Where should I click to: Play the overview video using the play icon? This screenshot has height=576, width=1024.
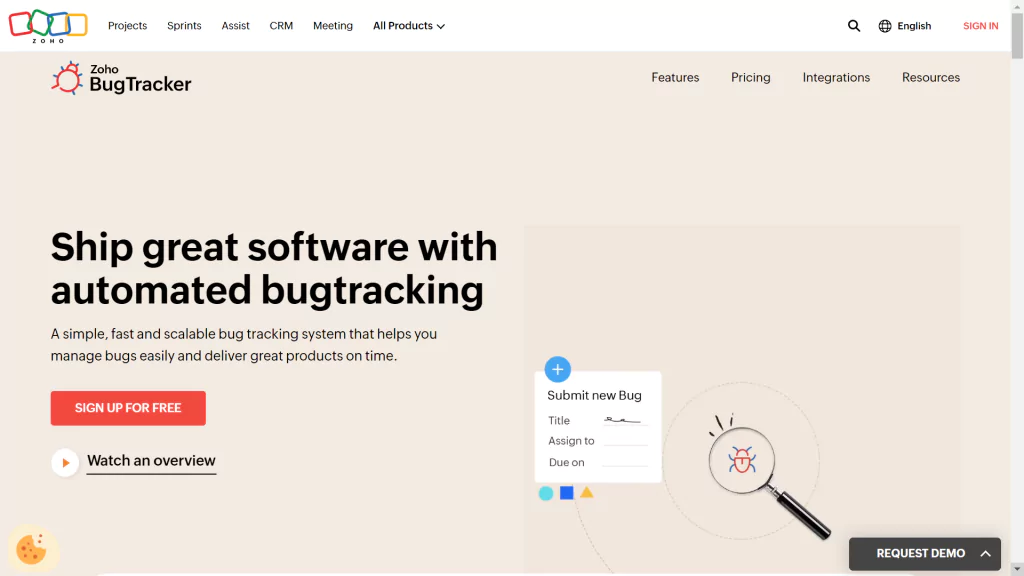point(65,462)
